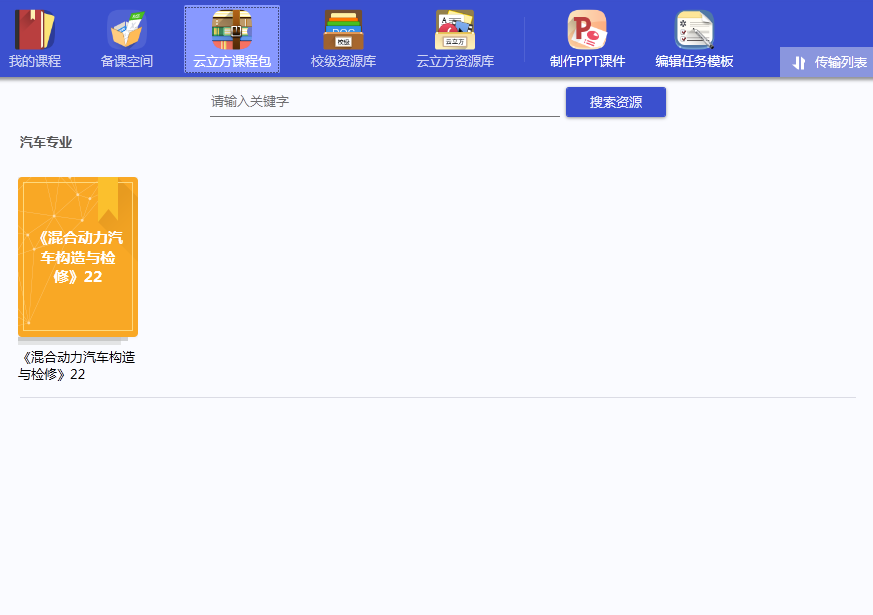The width and height of the screenshot is (873, 615).
Task: Open the 传输列表 transfer list button
Action: point(840,62)
